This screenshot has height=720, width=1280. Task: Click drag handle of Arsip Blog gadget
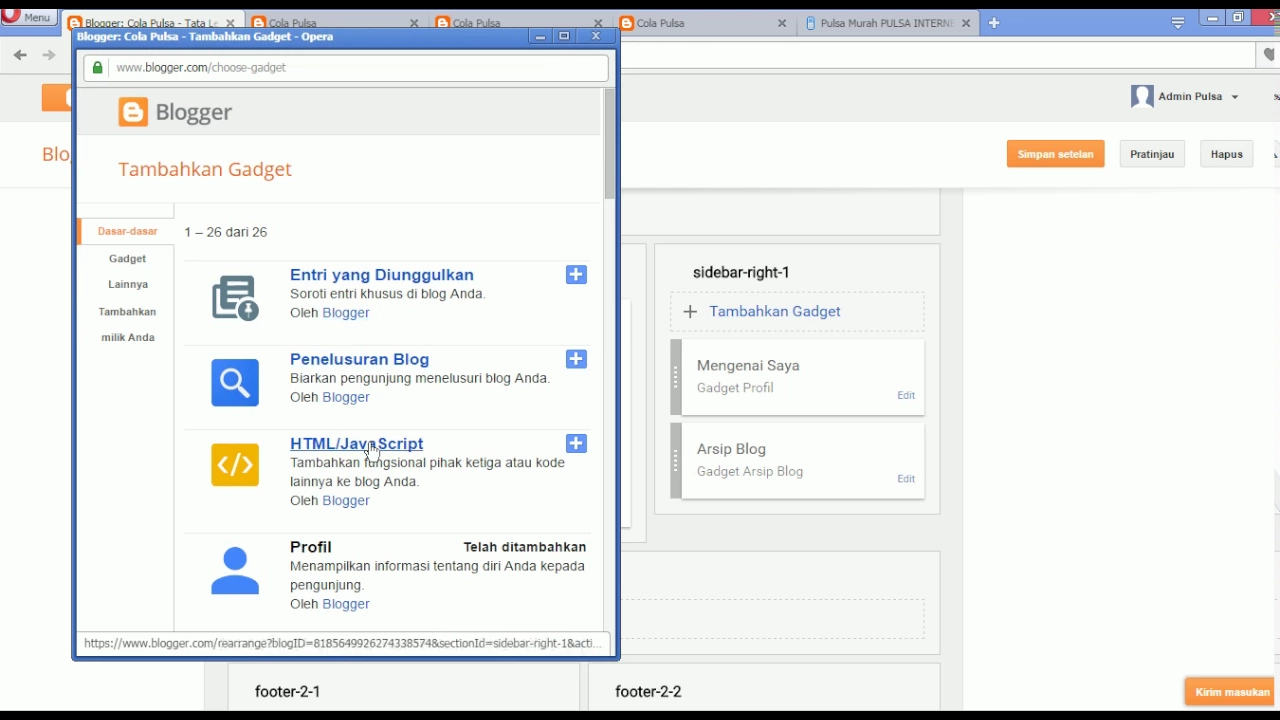coord(676,461)
